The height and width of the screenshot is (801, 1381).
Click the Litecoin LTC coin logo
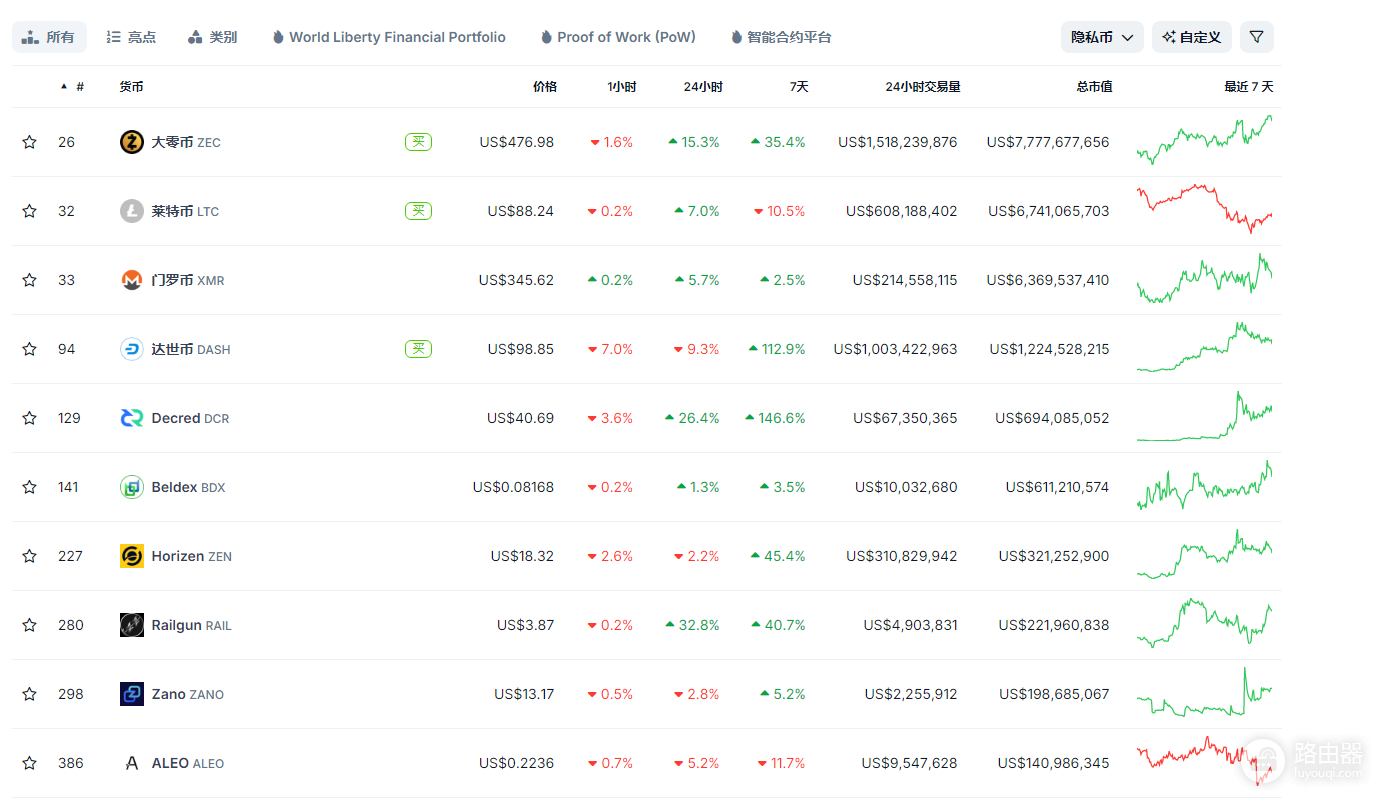131,211
